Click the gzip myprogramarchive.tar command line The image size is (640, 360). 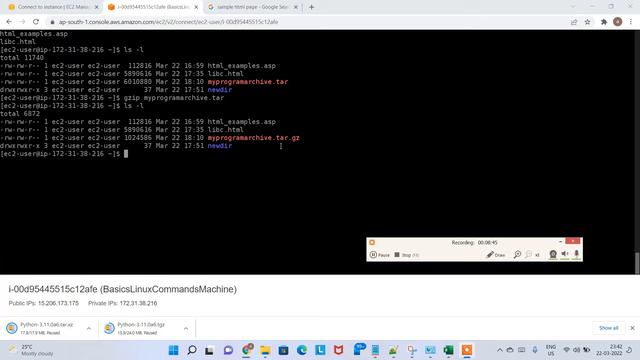[x=112, y=98]
